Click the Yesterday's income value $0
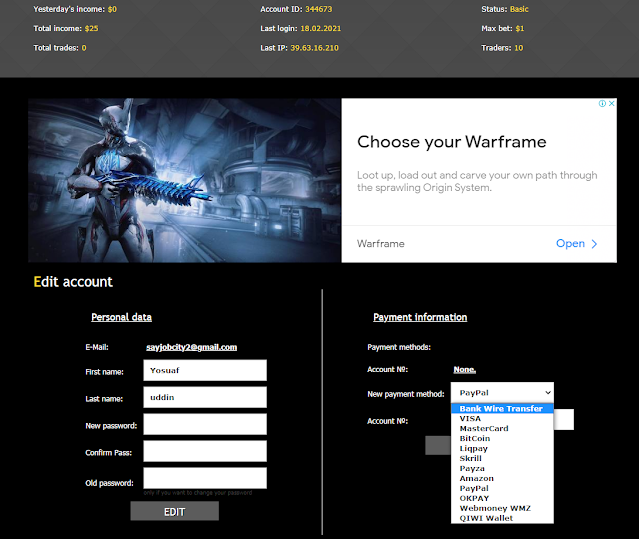The width and height of the screenshot is (639, 539). 112,9
